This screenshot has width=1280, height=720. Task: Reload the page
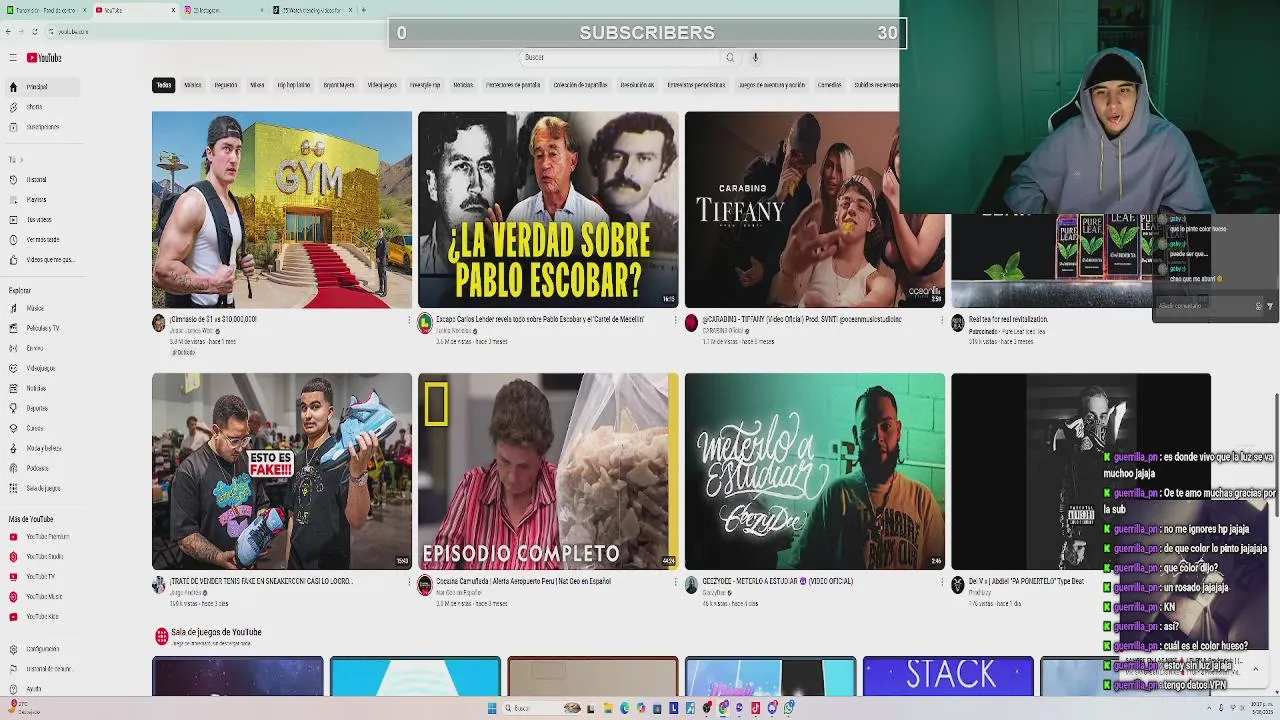tap(33, 32)
